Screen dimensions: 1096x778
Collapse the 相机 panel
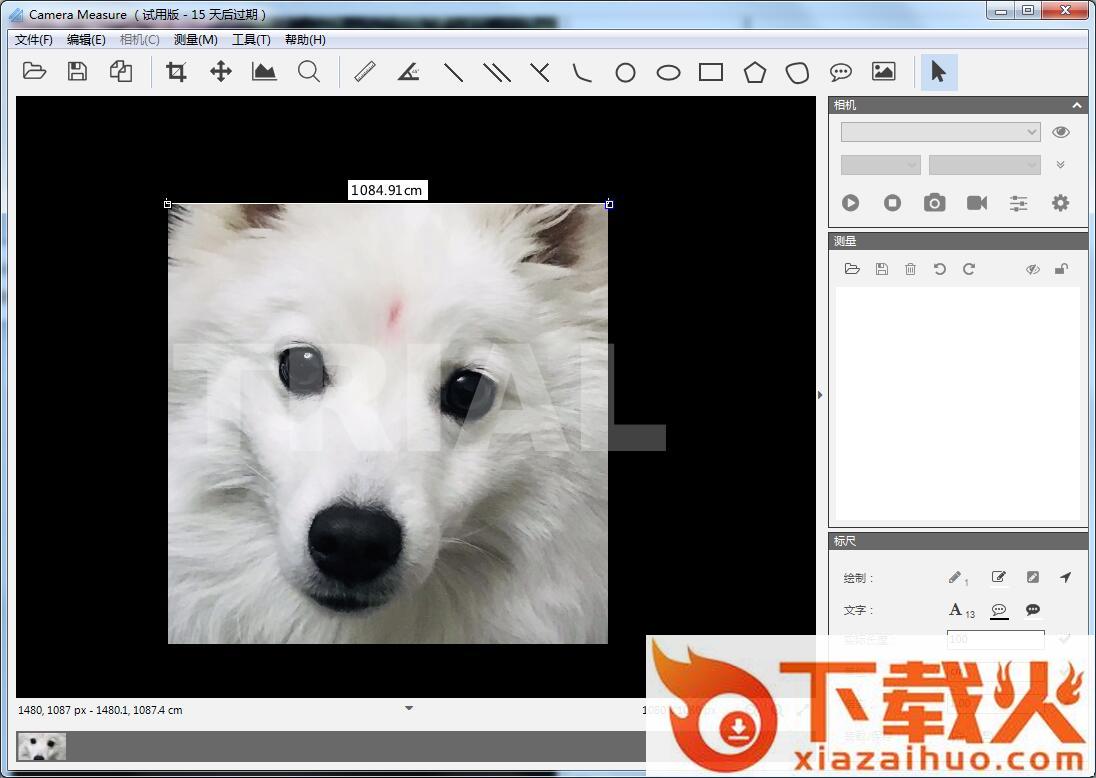pyautogui.click(x=1077, y=105)
